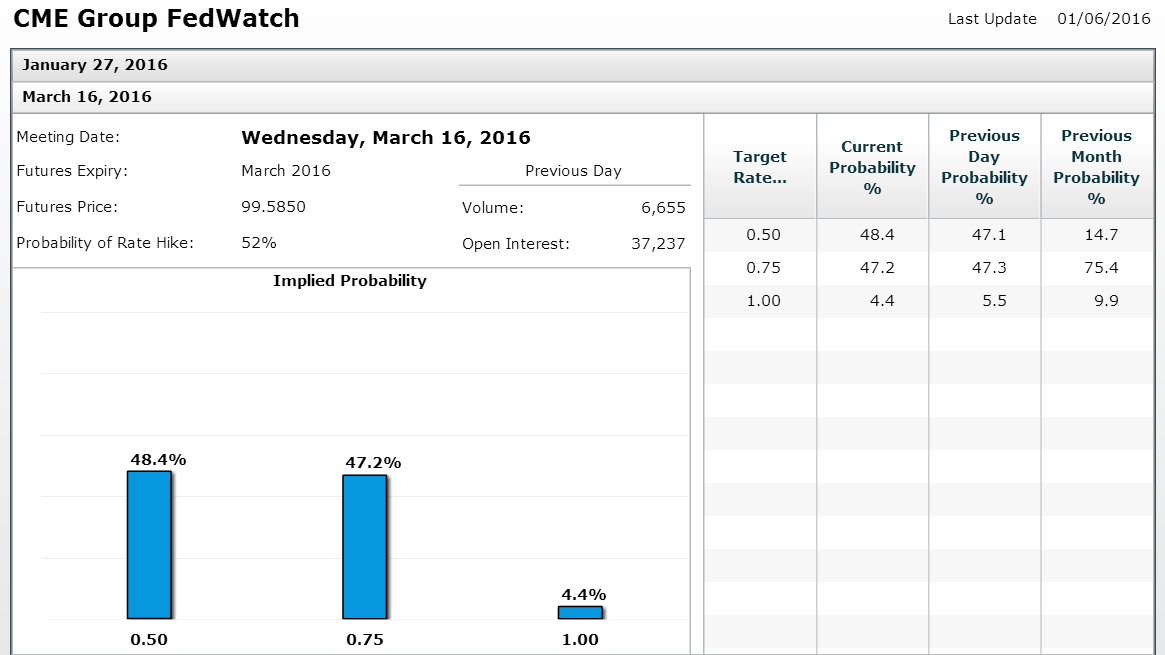Select the blue 0.75 rate bar

(x=365, y=547)
